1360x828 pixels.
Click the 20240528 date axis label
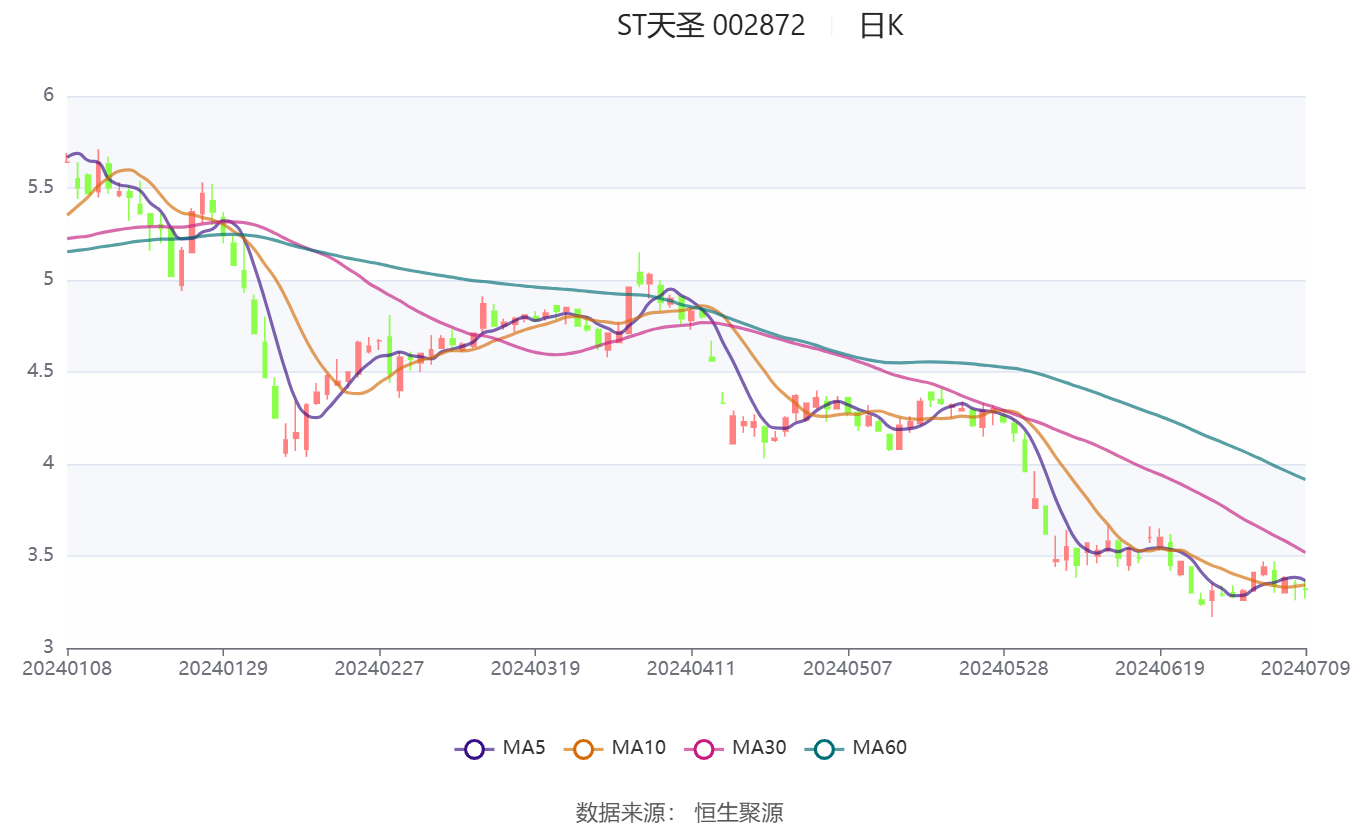click(1003, 668)
